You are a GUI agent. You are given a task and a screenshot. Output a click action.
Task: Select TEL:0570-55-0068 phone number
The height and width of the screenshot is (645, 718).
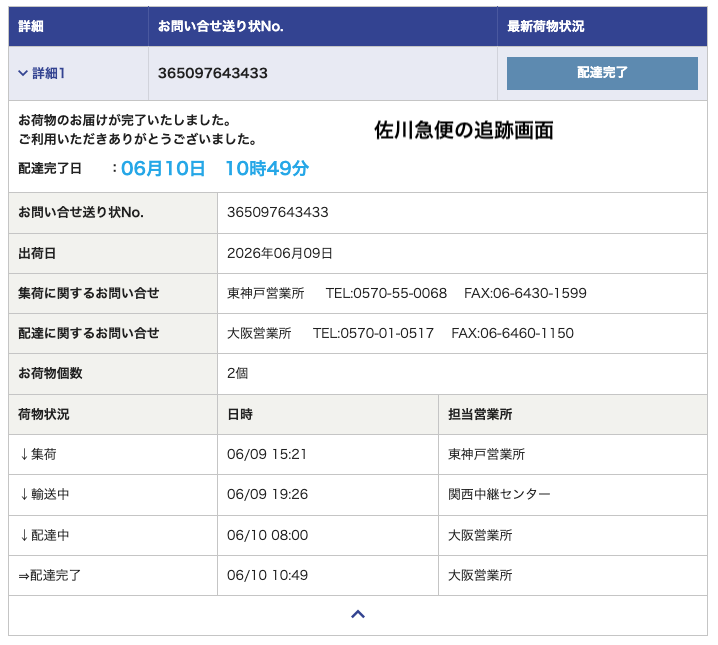point(386,293)
